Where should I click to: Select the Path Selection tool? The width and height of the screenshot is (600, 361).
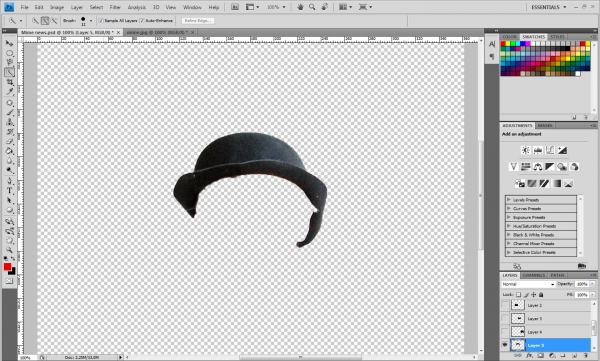(10, 200)
